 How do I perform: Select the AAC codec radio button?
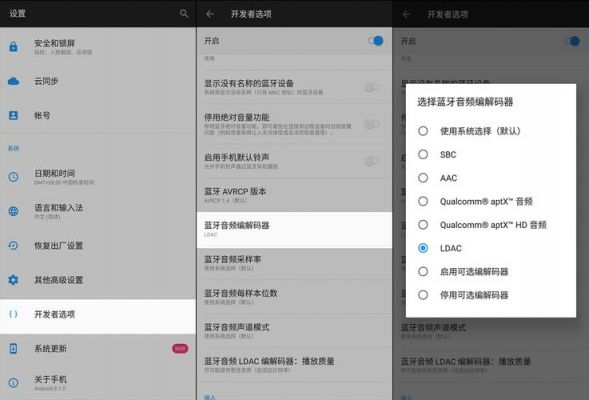pos(423,178)
